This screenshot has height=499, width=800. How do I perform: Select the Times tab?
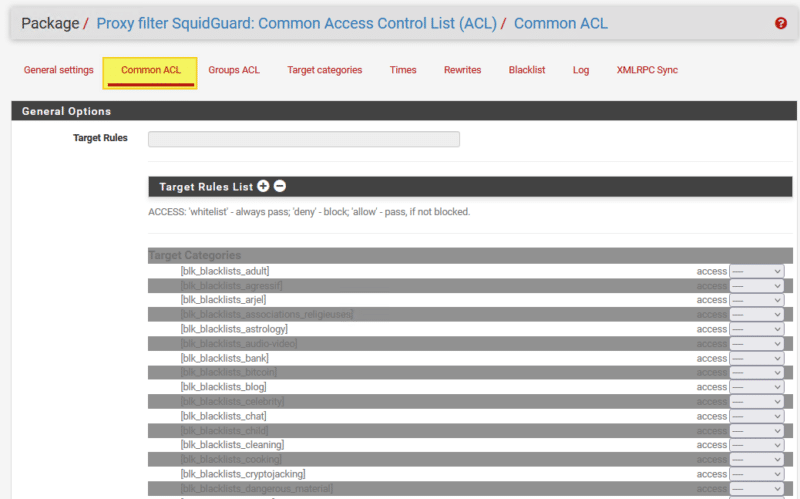[x=403, y=70]
